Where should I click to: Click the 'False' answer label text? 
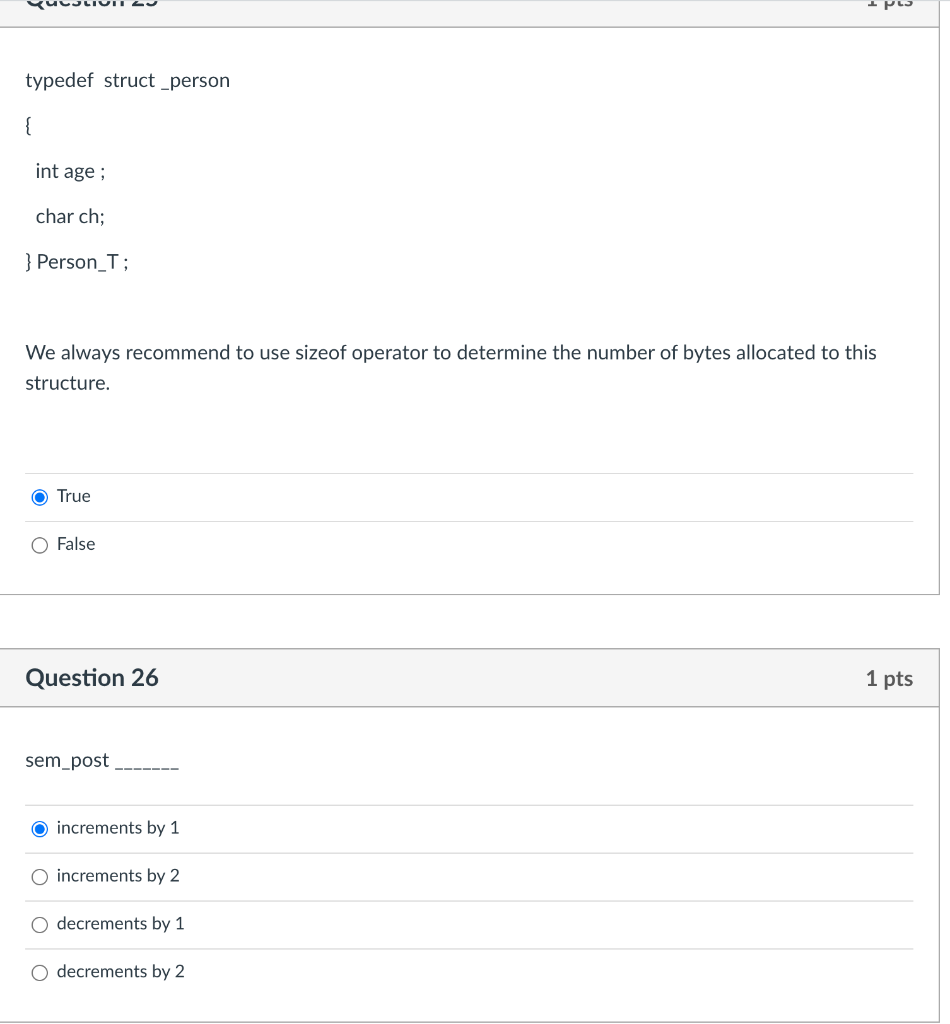click(x=76, y=544)
